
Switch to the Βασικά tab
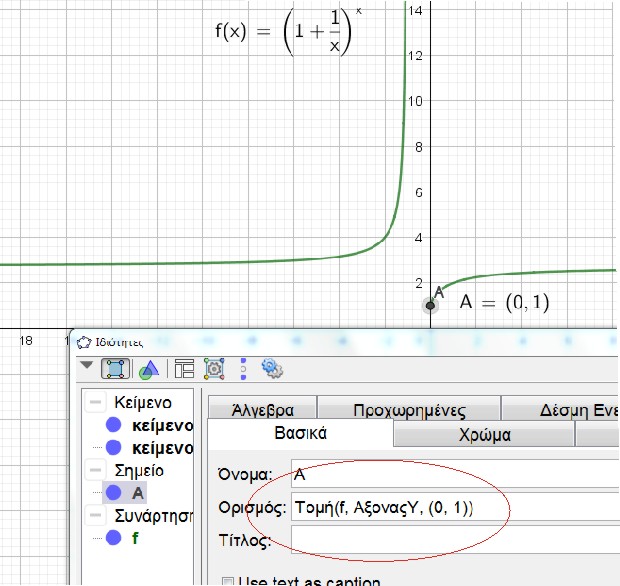(x=301, y=433)
